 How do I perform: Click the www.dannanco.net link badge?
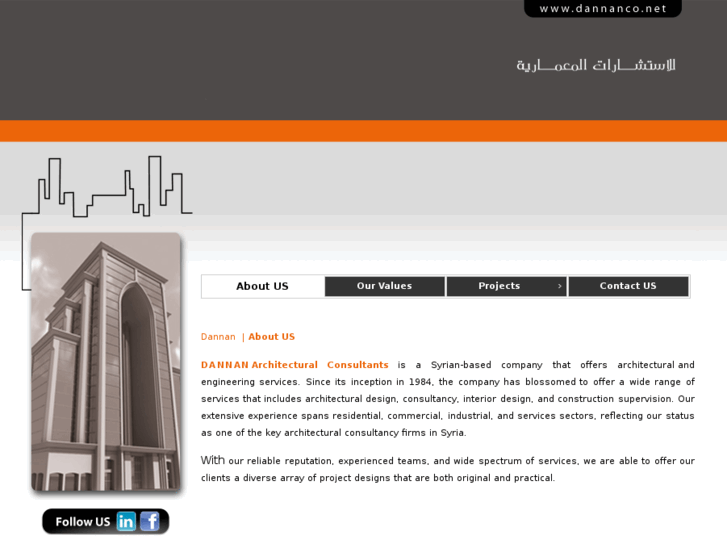[x=603, y=8]
